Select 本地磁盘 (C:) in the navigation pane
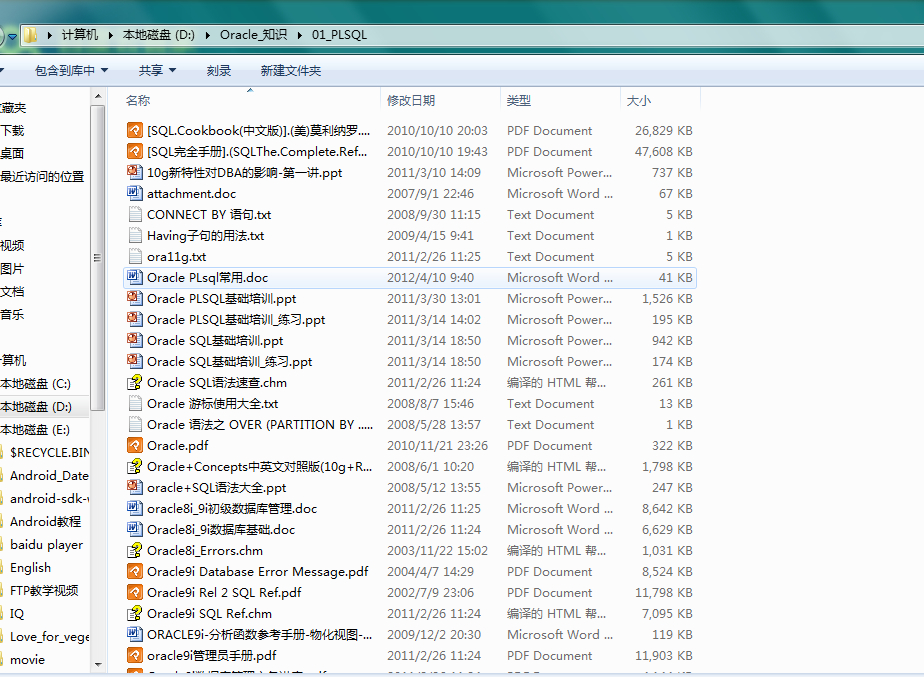 pyautogui.click(x=35, y=384)
